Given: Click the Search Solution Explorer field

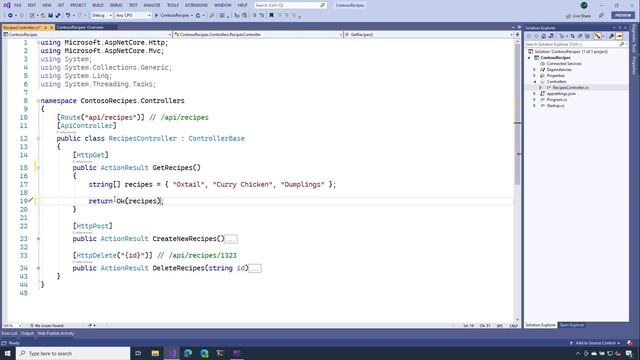Looking at the screenshot, I should tap(575, 44).
